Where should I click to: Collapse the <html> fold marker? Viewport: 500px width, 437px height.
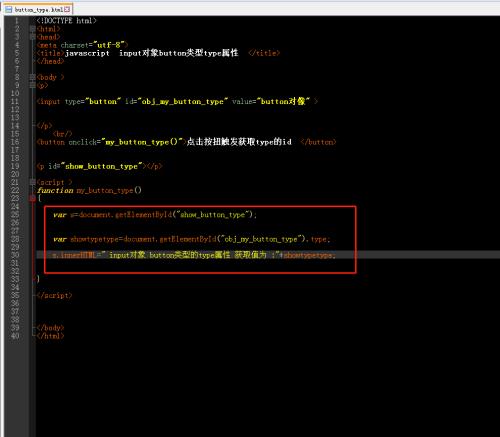tap(32, 29)
